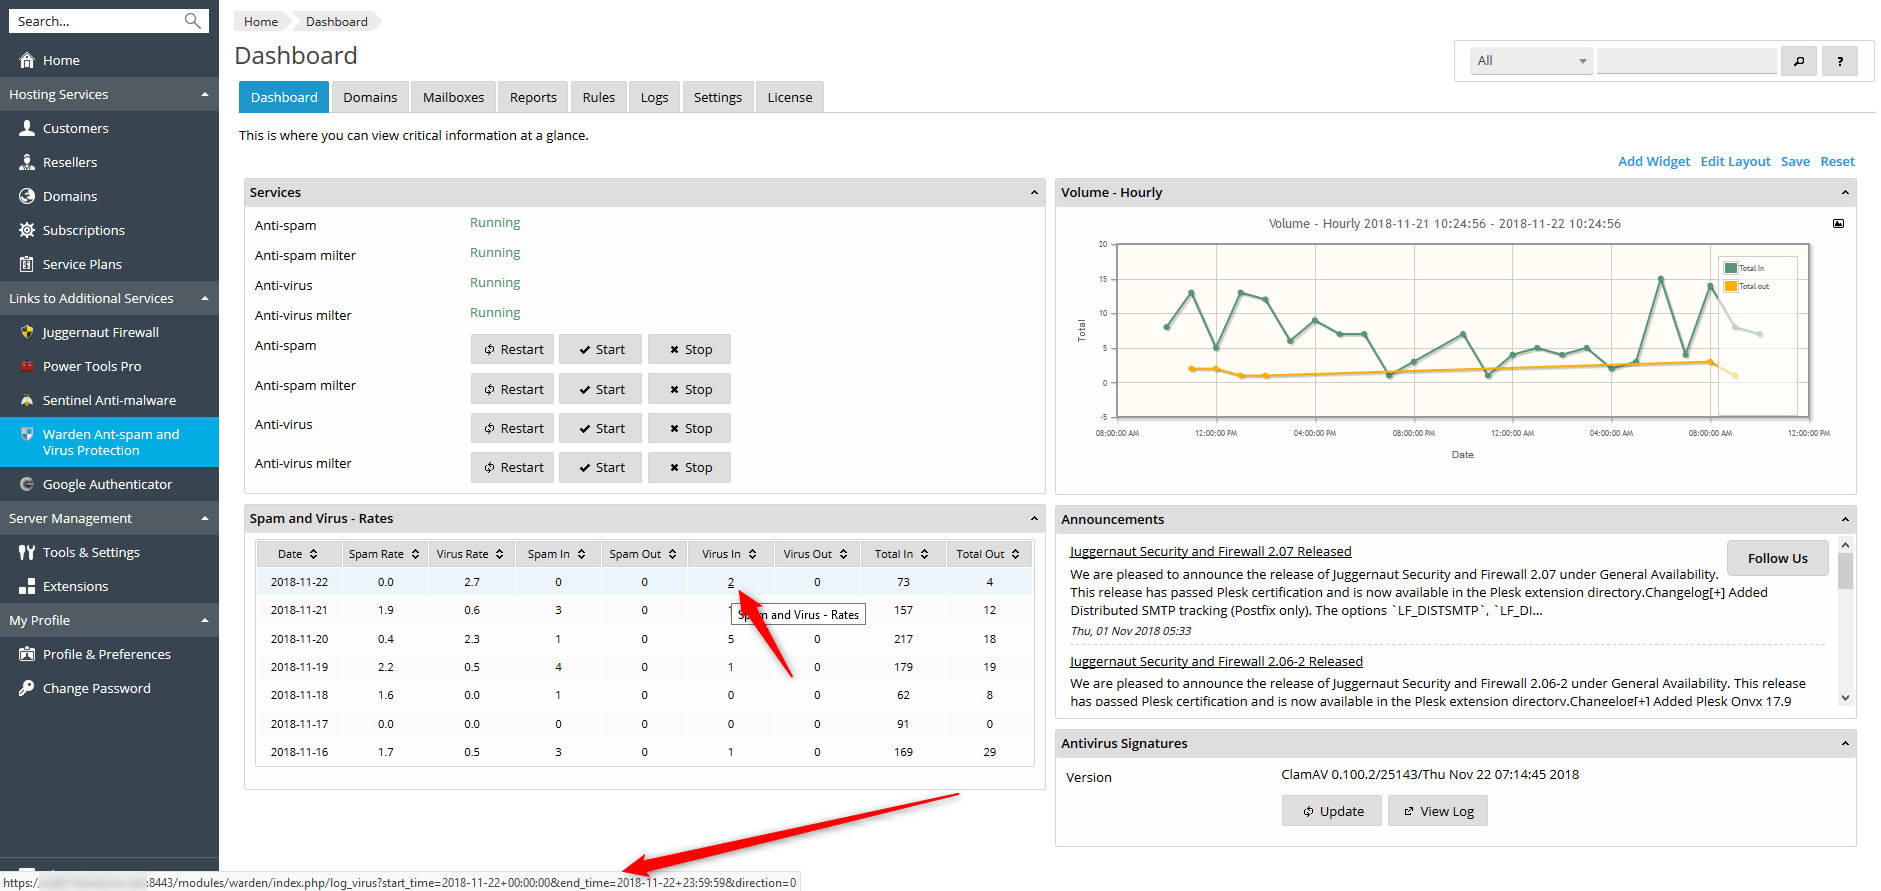Click the Edit Layout link
This screenshot has height=891, width=1881.
pyautogui.click(x=1735, y=161)
